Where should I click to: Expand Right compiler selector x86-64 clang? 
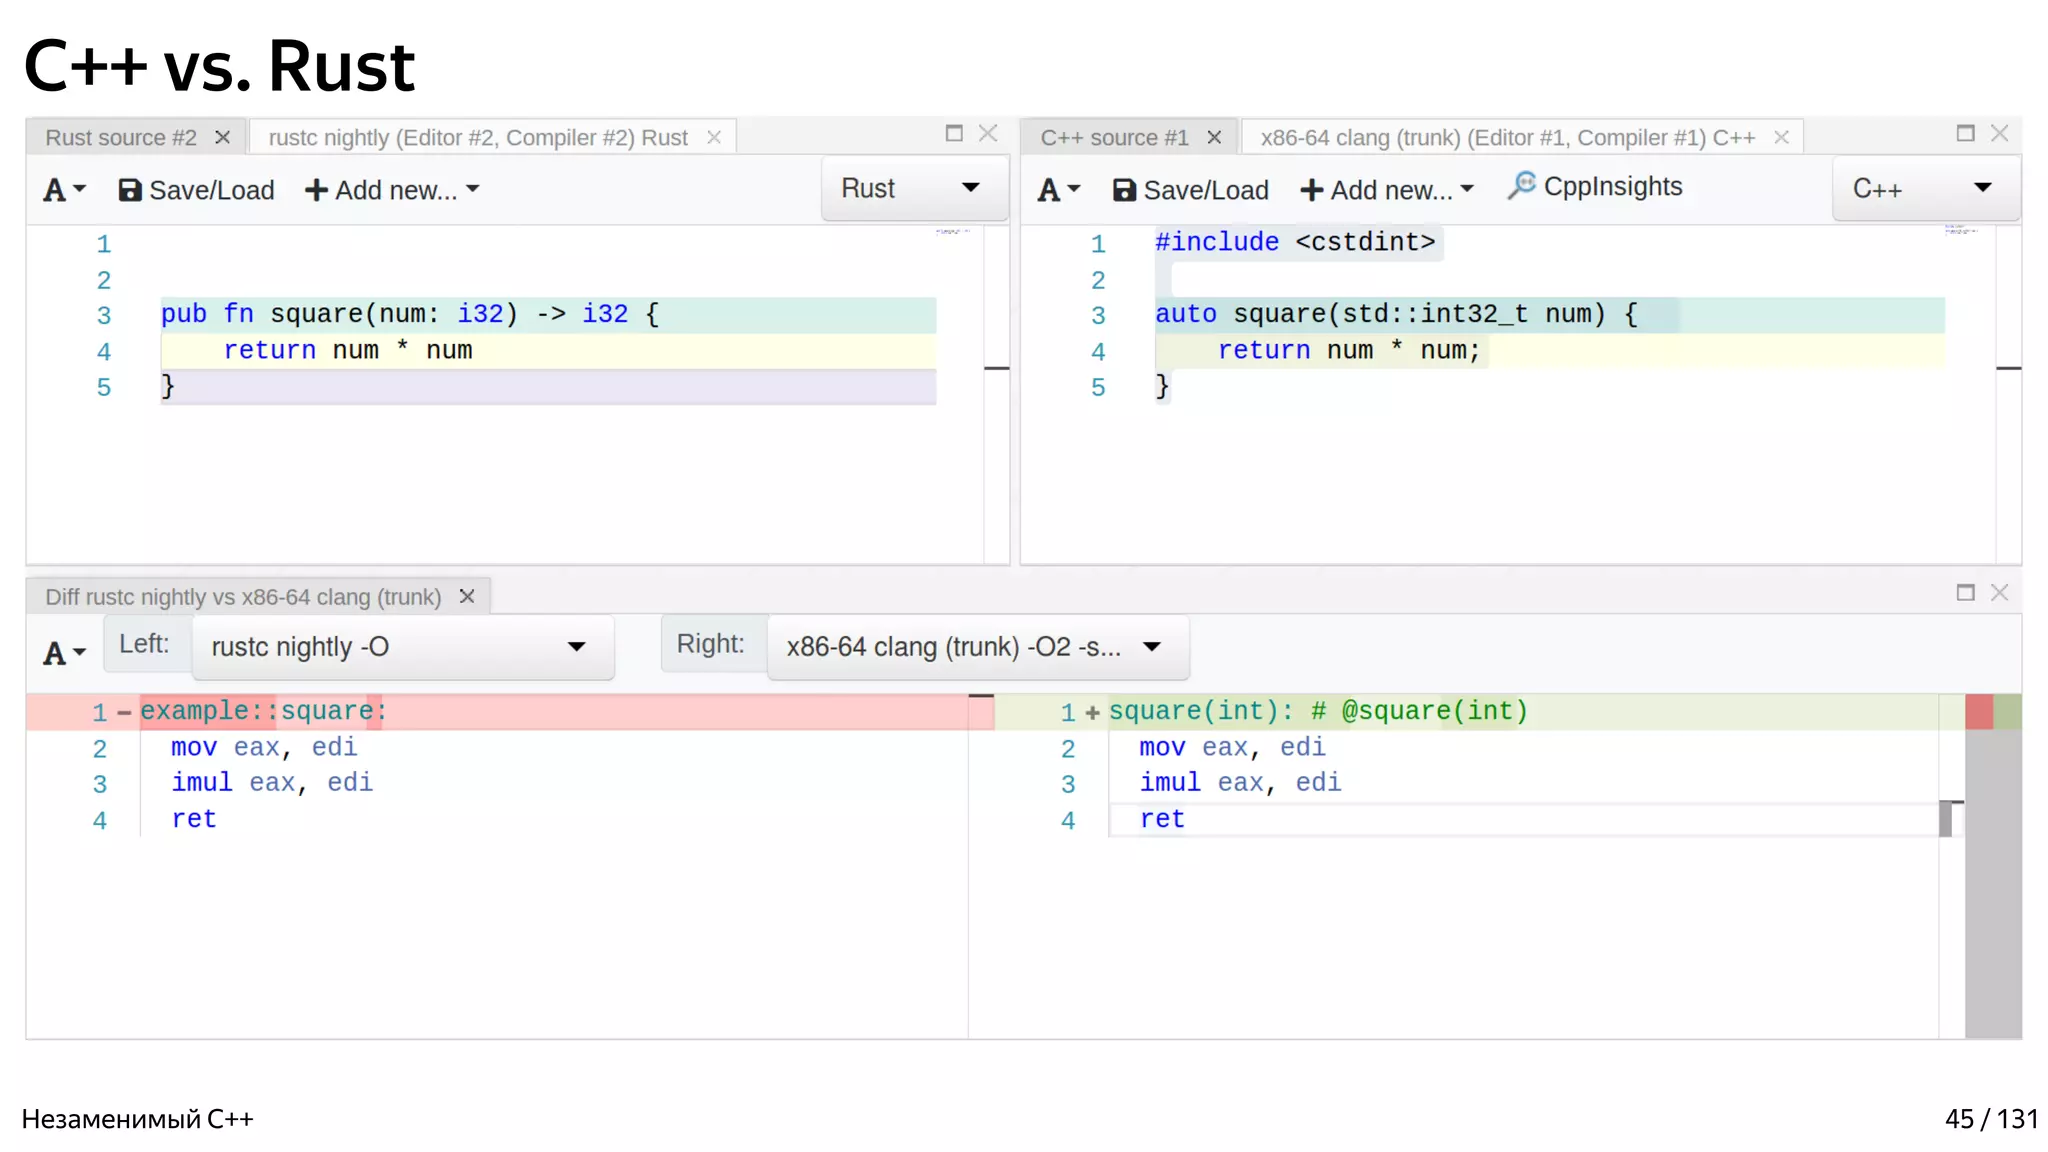click(976, 647)
